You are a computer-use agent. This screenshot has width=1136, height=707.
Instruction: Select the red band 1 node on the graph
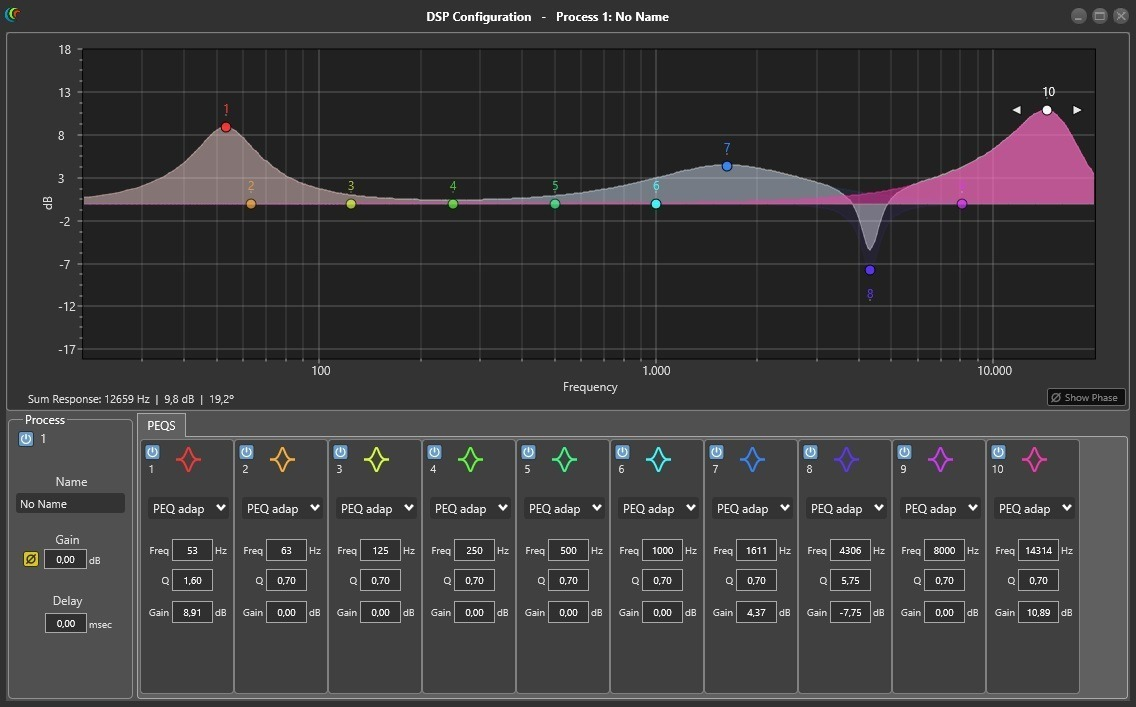(x=226, y=127)
